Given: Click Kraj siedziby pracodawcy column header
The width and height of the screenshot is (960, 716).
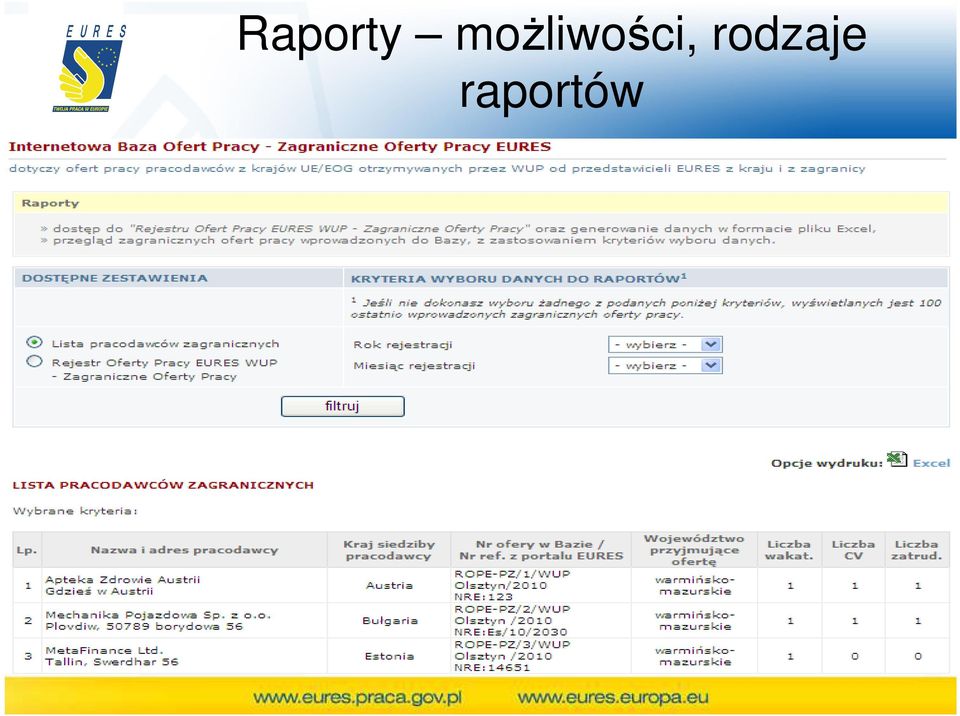Looking at the screenshot, I should coord(389,550).
